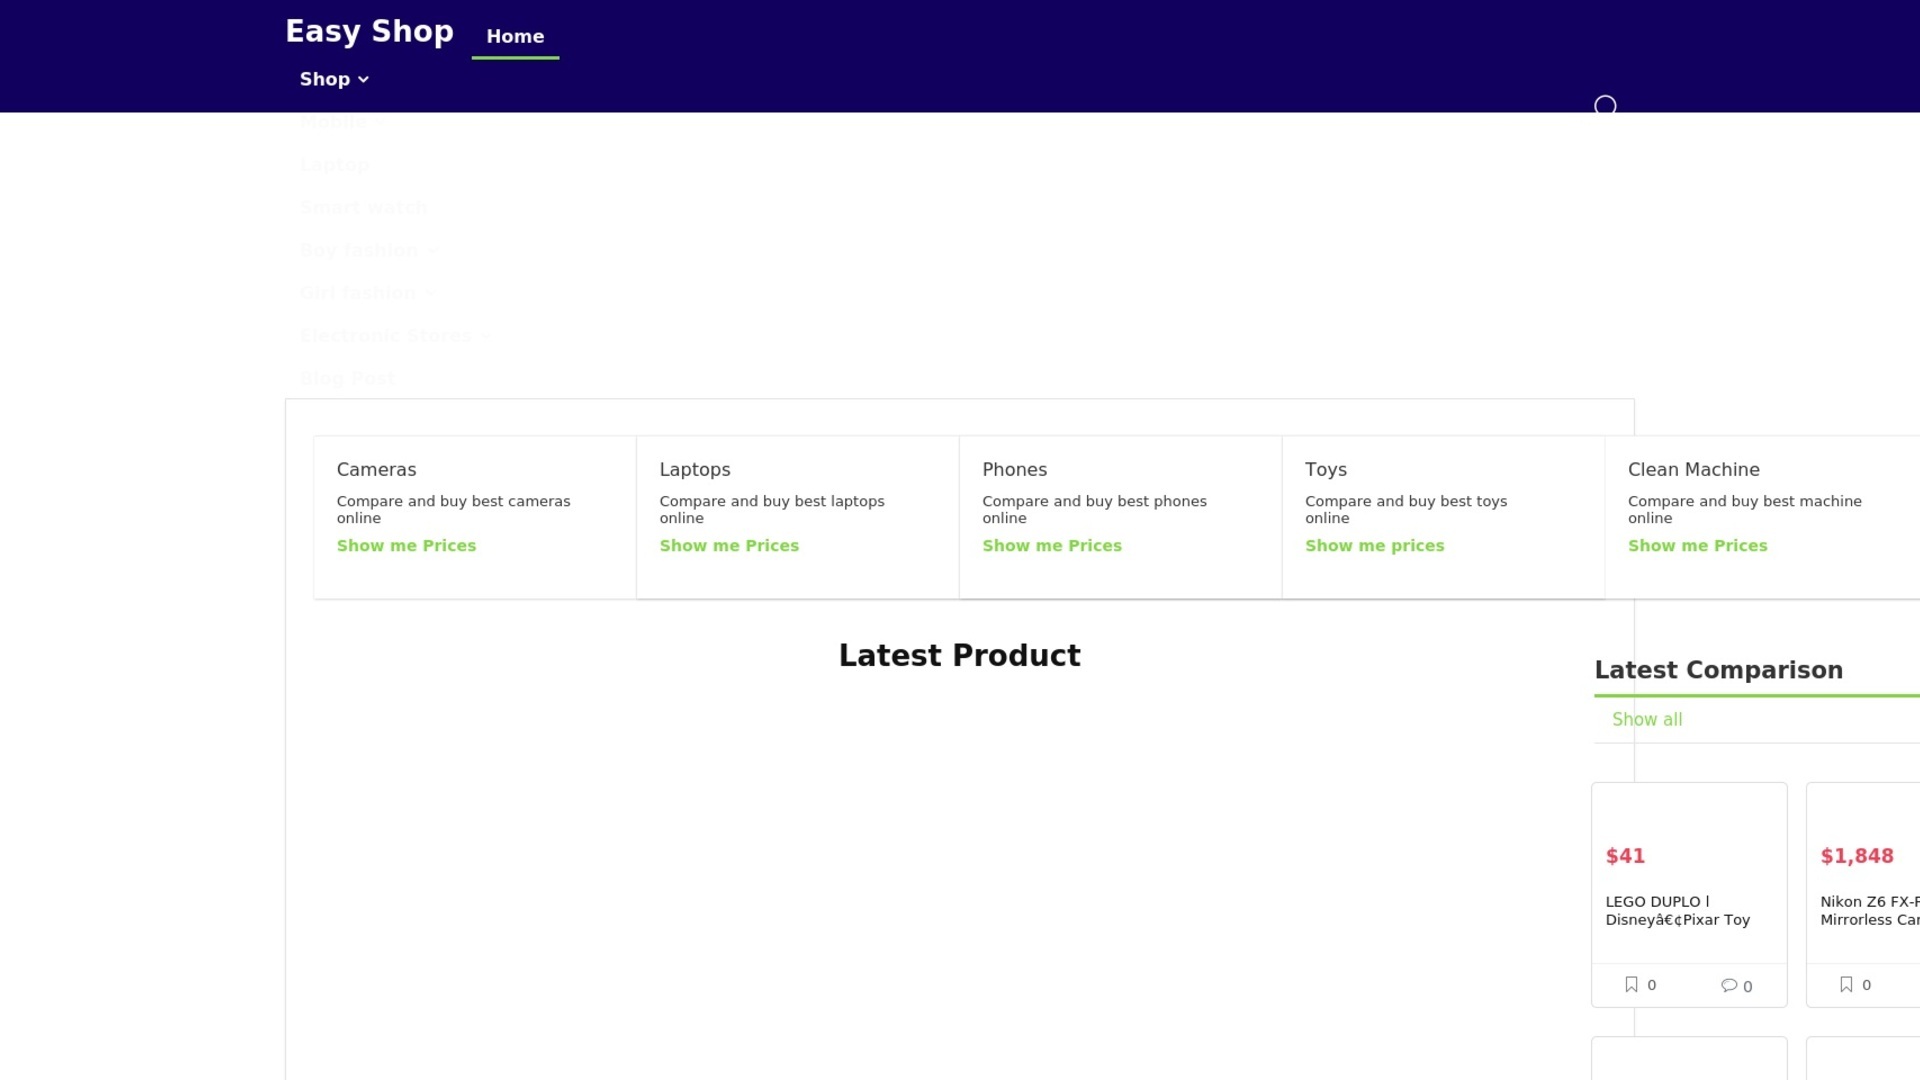Screen dimensions: 1920x1080
Task: Go to the Home menu item
Action: click(x=515, y=37)
